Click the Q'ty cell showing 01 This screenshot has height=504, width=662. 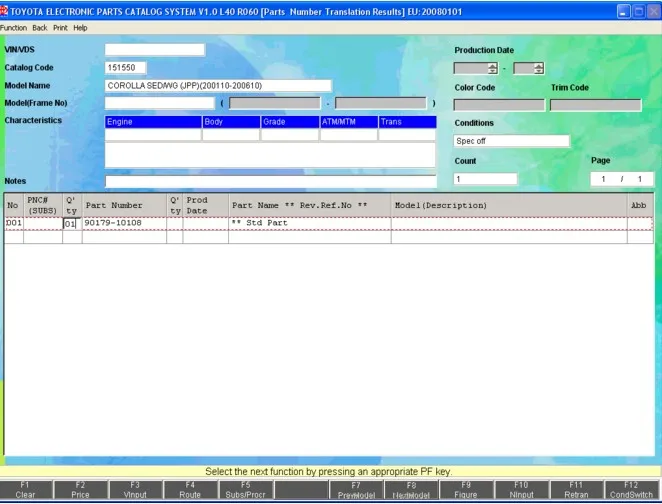point(72,224)
